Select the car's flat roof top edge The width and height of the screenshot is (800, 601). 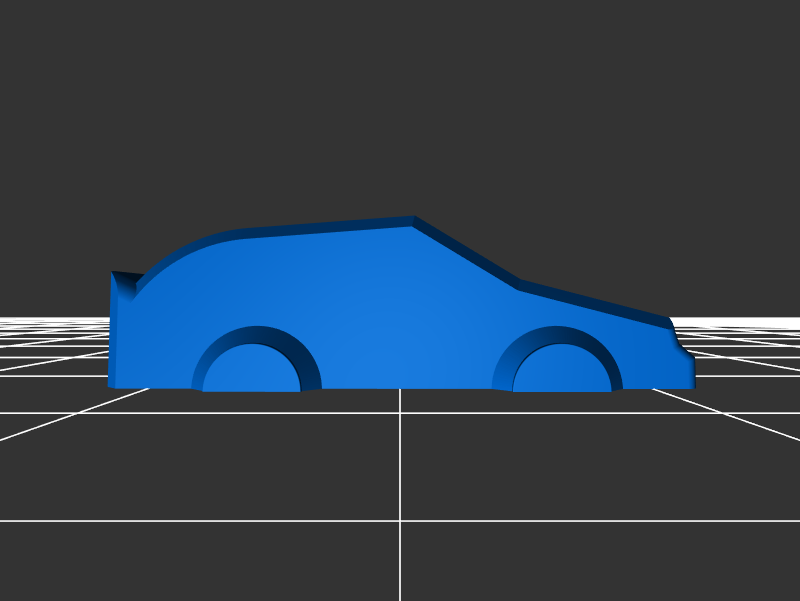[330, 226]
